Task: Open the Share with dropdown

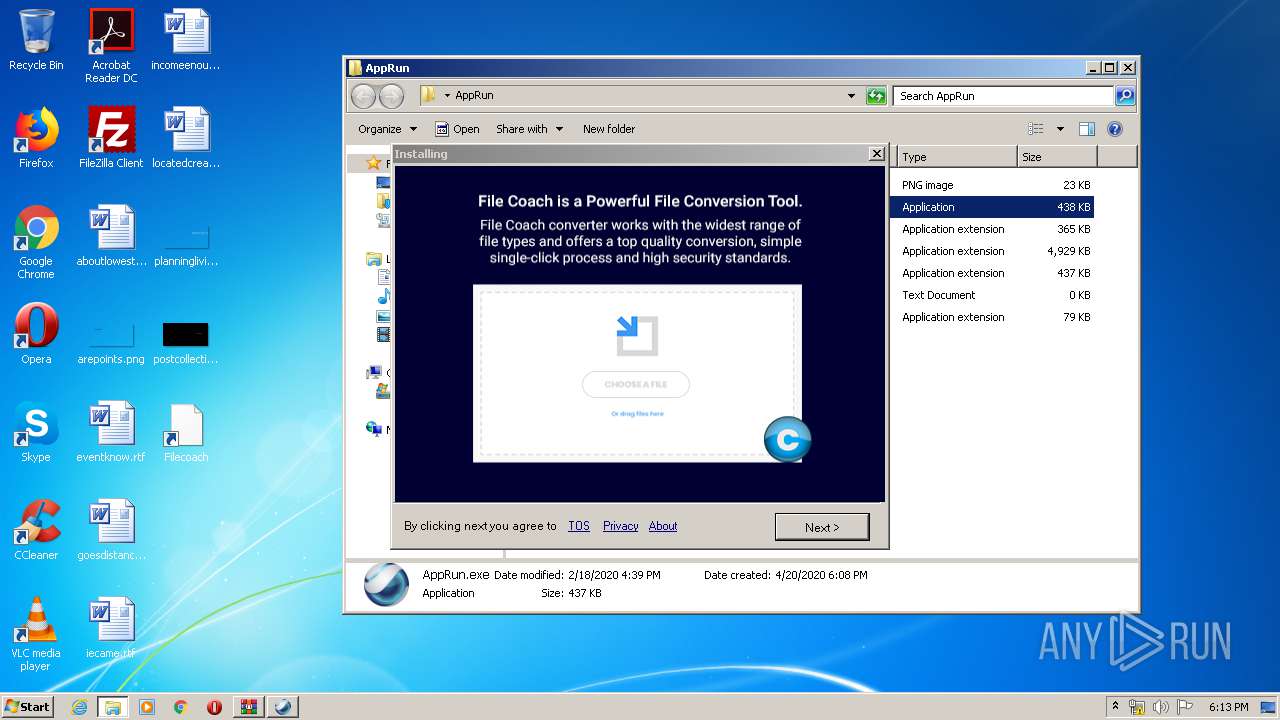Action: pos(530,129)
